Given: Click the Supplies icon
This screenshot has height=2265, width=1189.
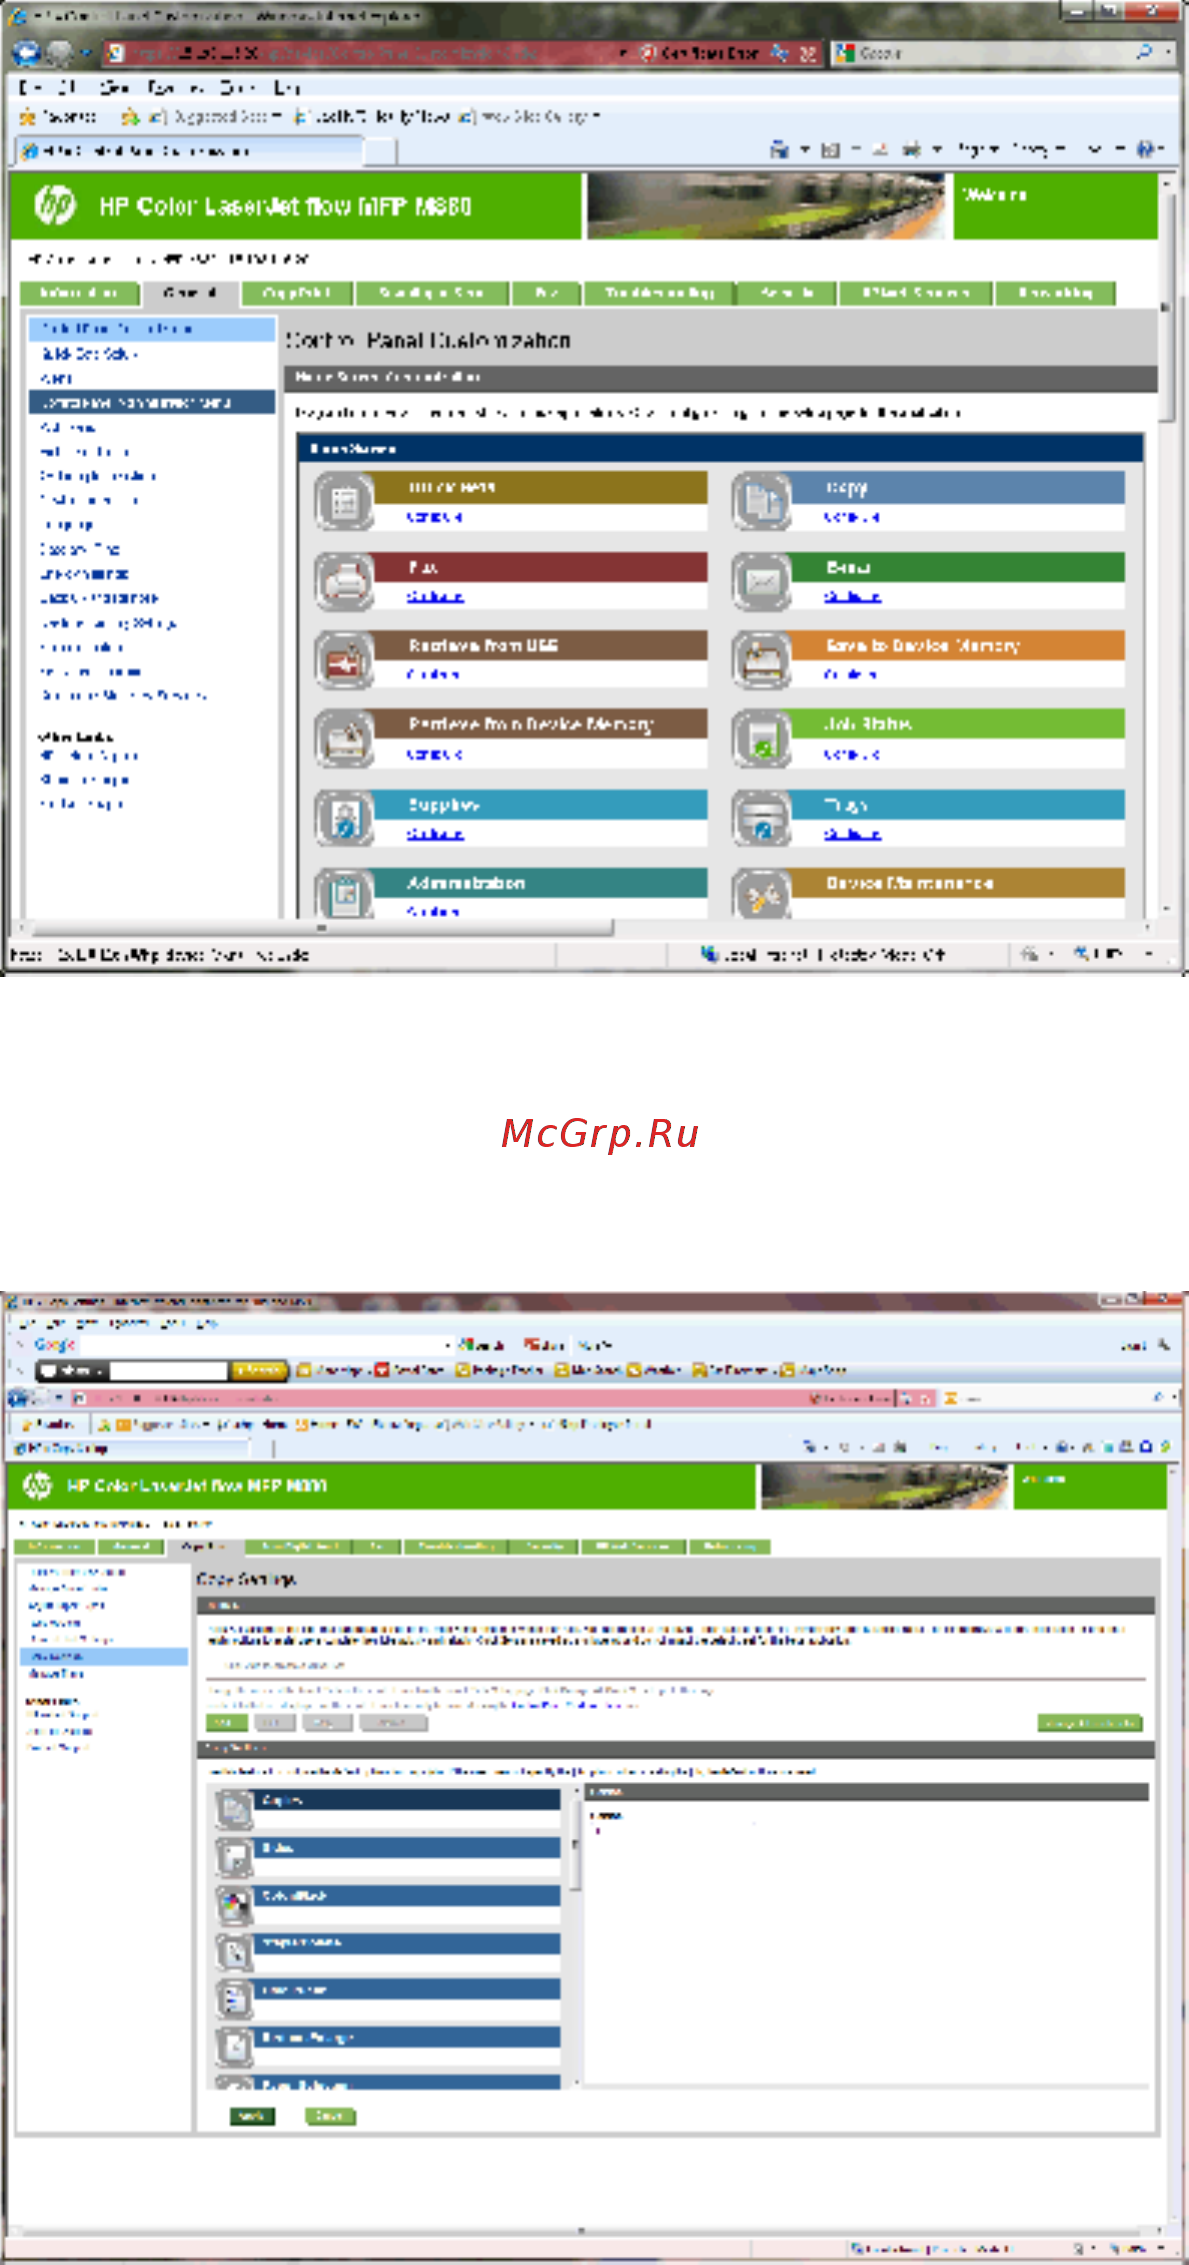Looking at the screenshot, I should (x=344, y=819).
